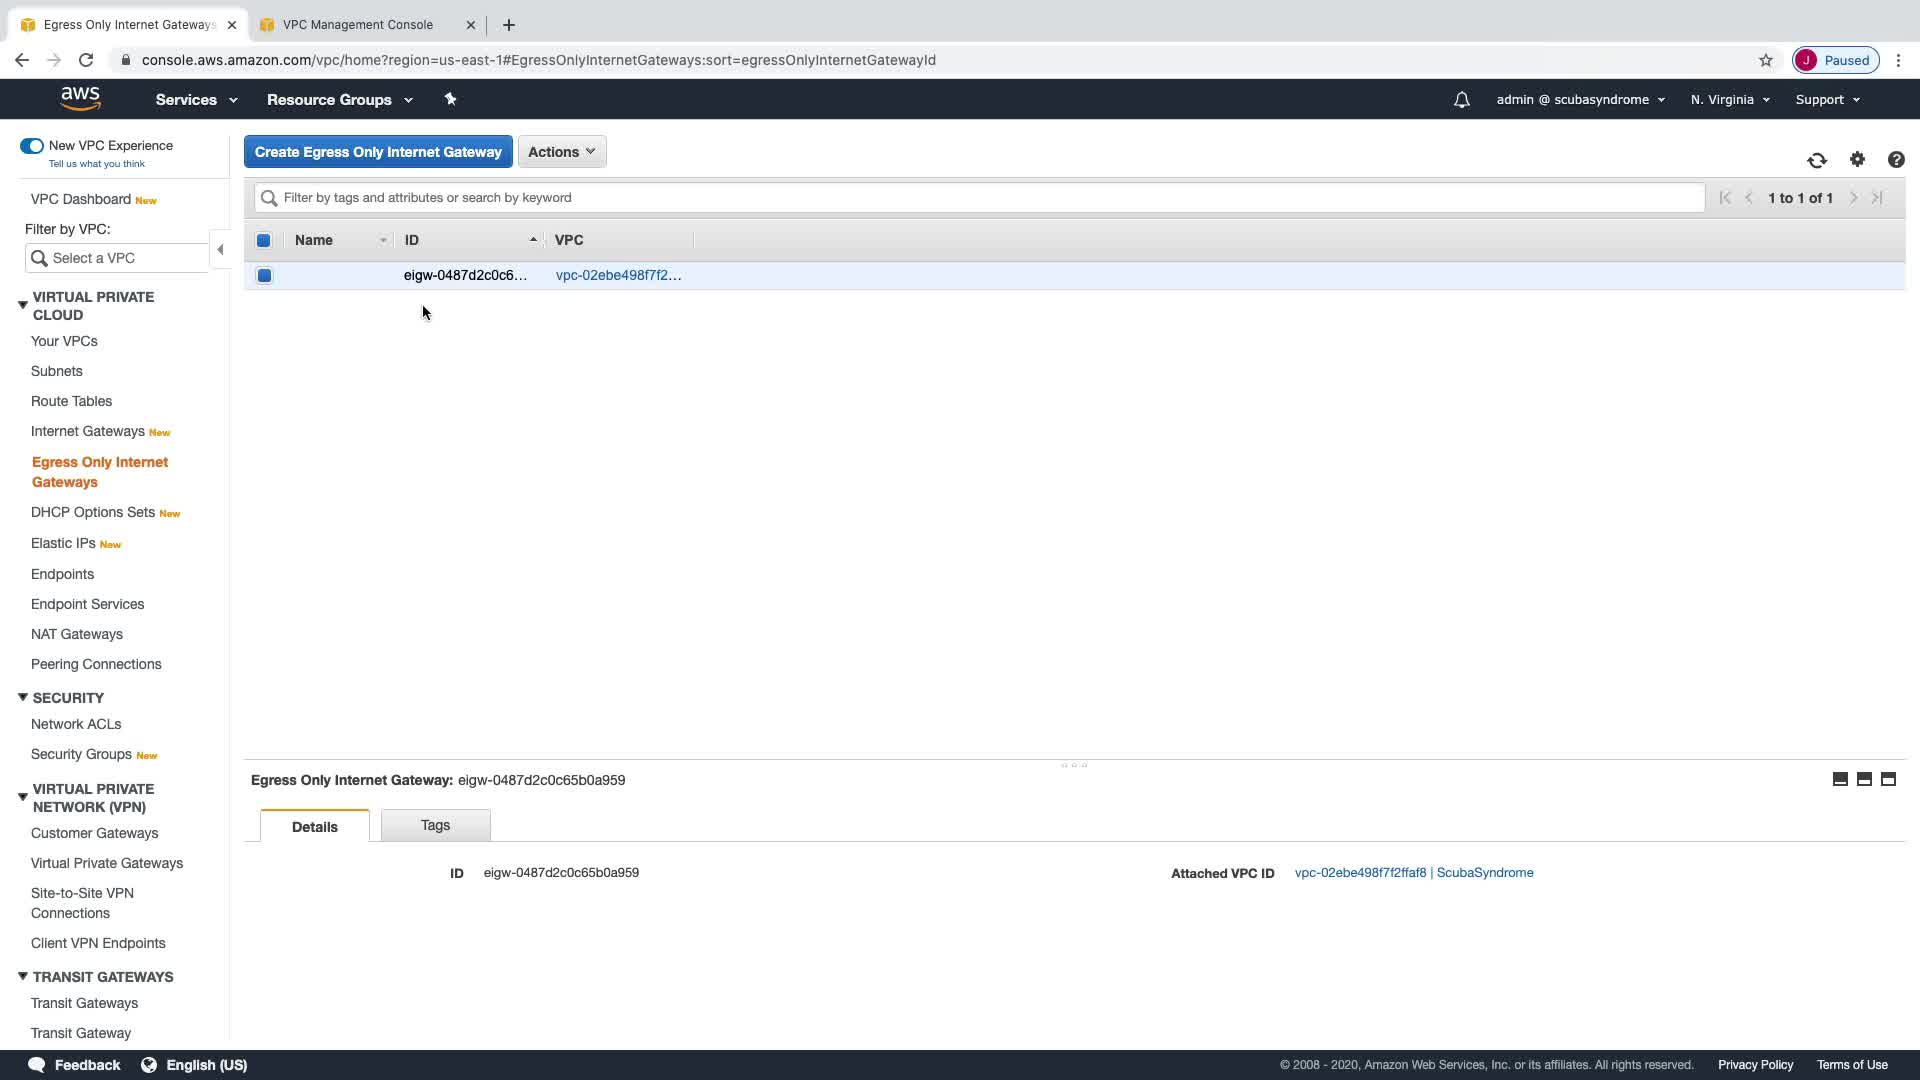This screenshot has height=1080, width=1920.
Task: Click the help question mark icon
Action: pos(1896,160)
